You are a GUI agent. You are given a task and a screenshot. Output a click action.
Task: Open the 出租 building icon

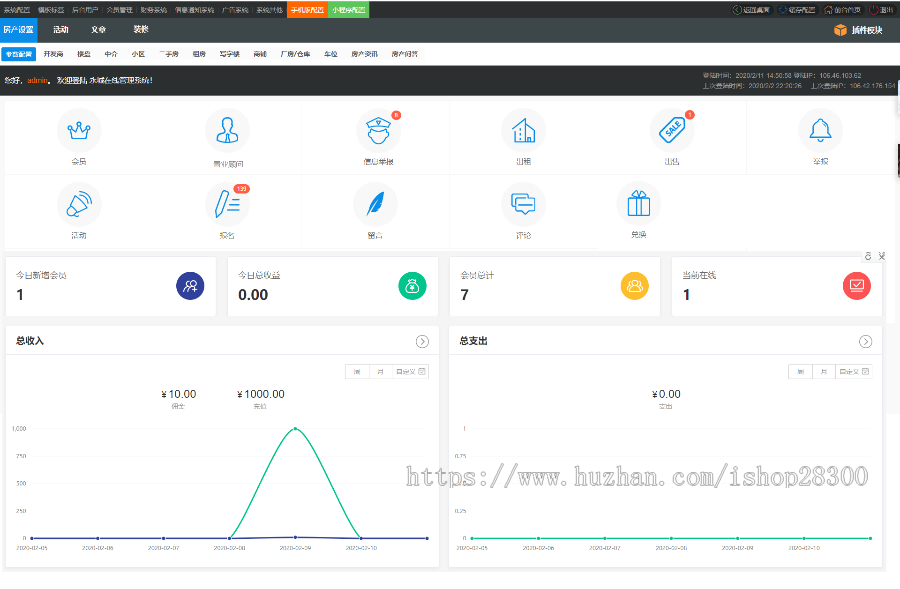click(523, 131)
